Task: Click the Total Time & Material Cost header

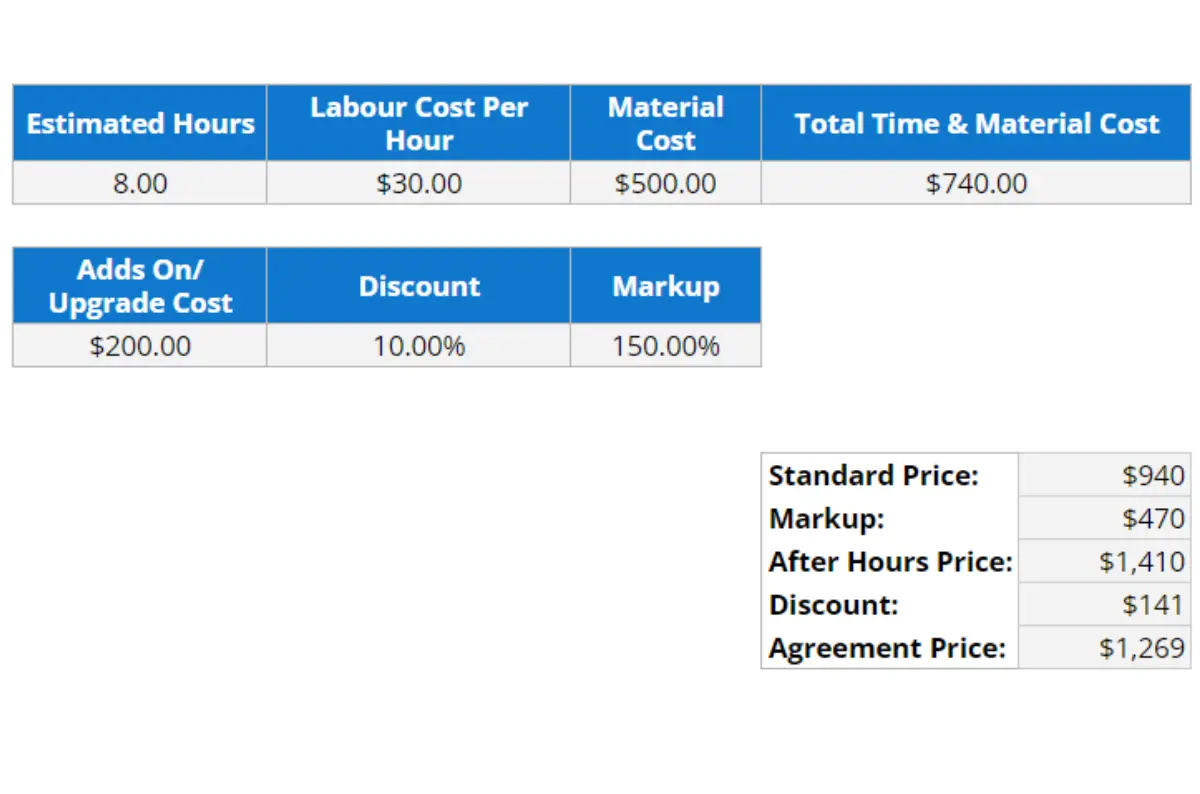Action: [976, 123]
